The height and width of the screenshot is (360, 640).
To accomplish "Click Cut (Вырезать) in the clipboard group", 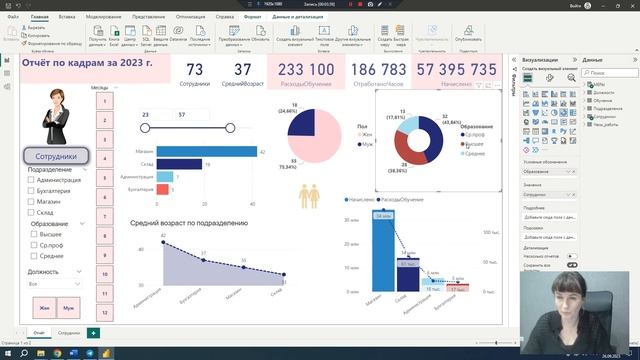I will coord(33,28).
